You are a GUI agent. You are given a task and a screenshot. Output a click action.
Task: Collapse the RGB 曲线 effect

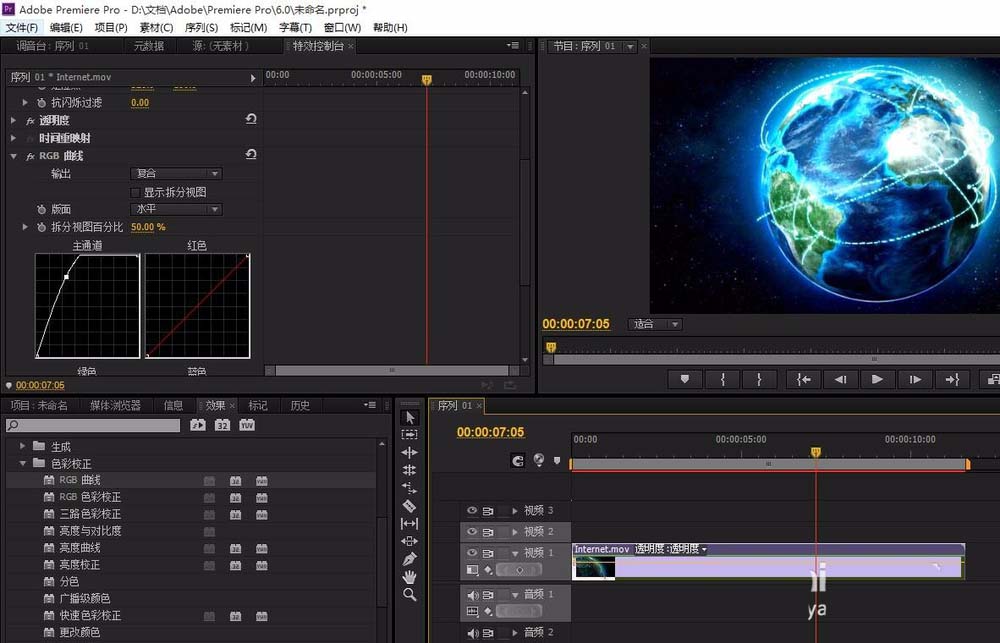[x=13, y=156]
